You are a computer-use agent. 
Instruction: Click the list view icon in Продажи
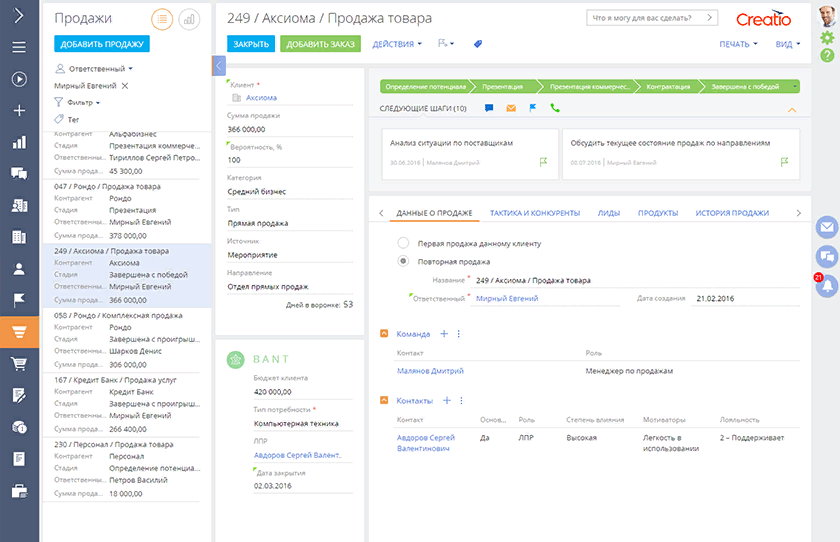click(162, 19)
